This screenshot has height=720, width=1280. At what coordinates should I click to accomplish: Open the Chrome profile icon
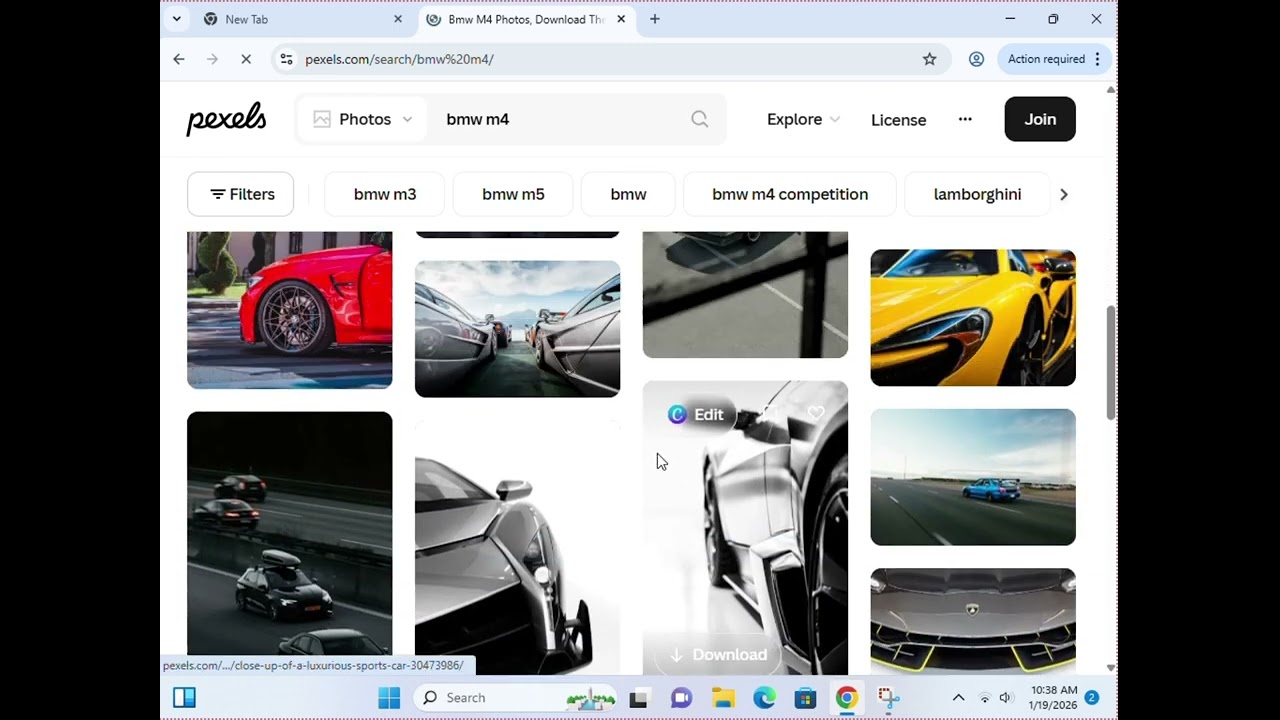coord(976,59)
